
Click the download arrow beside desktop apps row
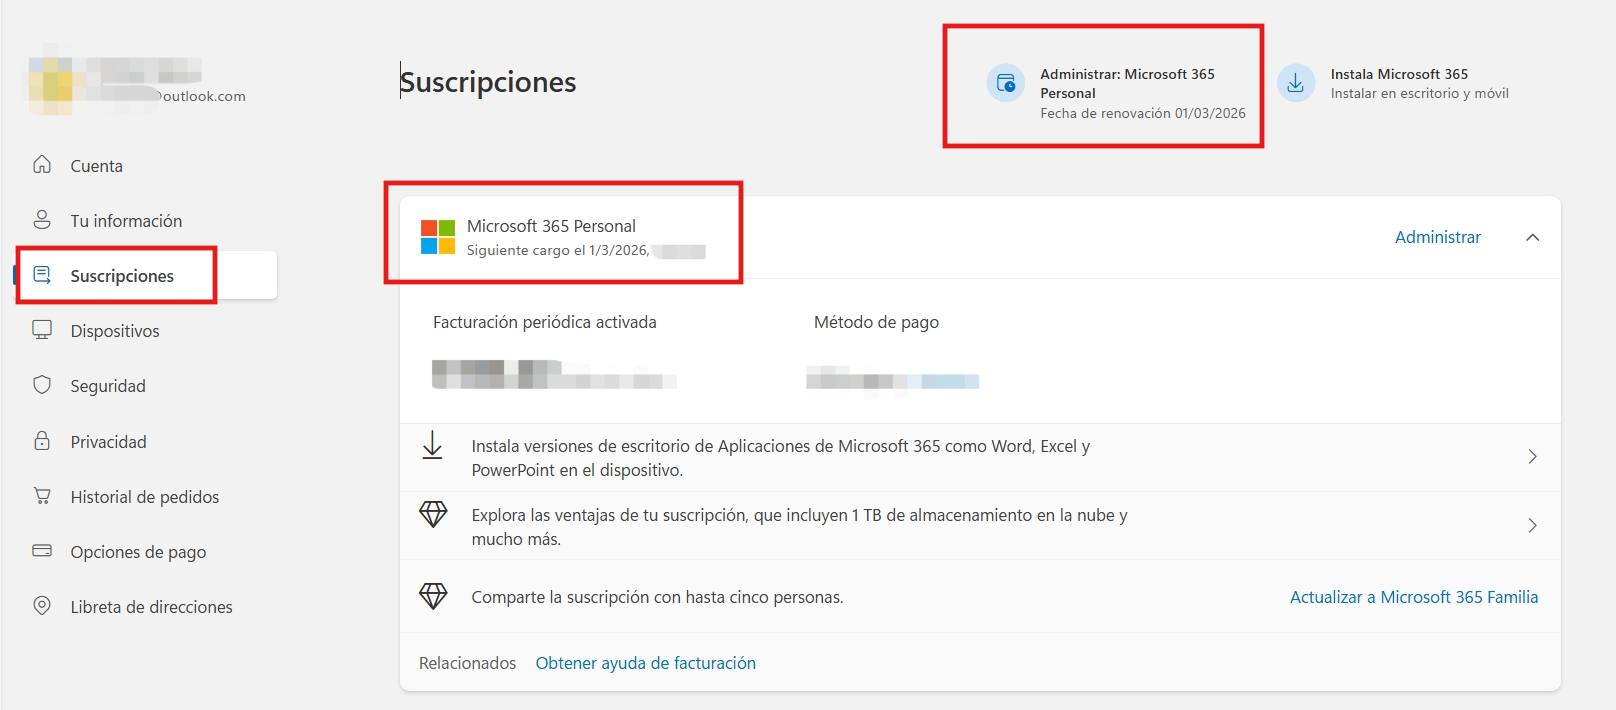tap(432, 445)
